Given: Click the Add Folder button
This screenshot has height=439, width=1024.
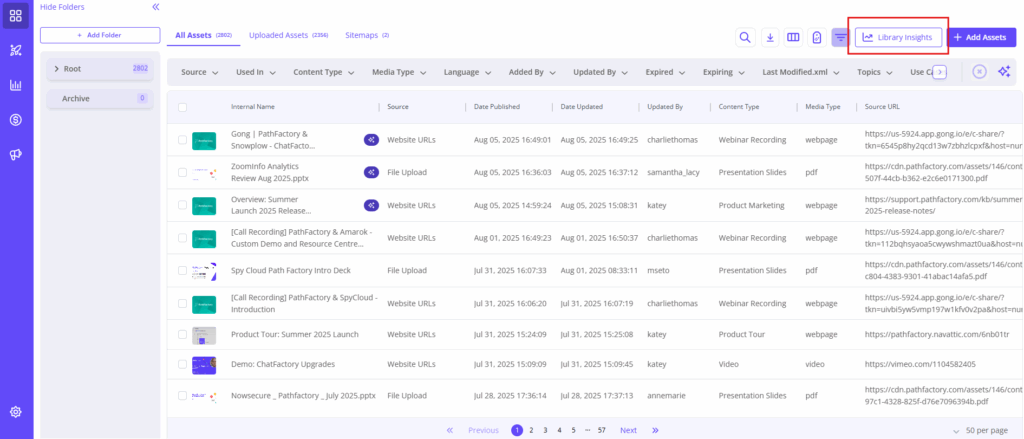Looking at the screenshot, I should pos(100,35).
